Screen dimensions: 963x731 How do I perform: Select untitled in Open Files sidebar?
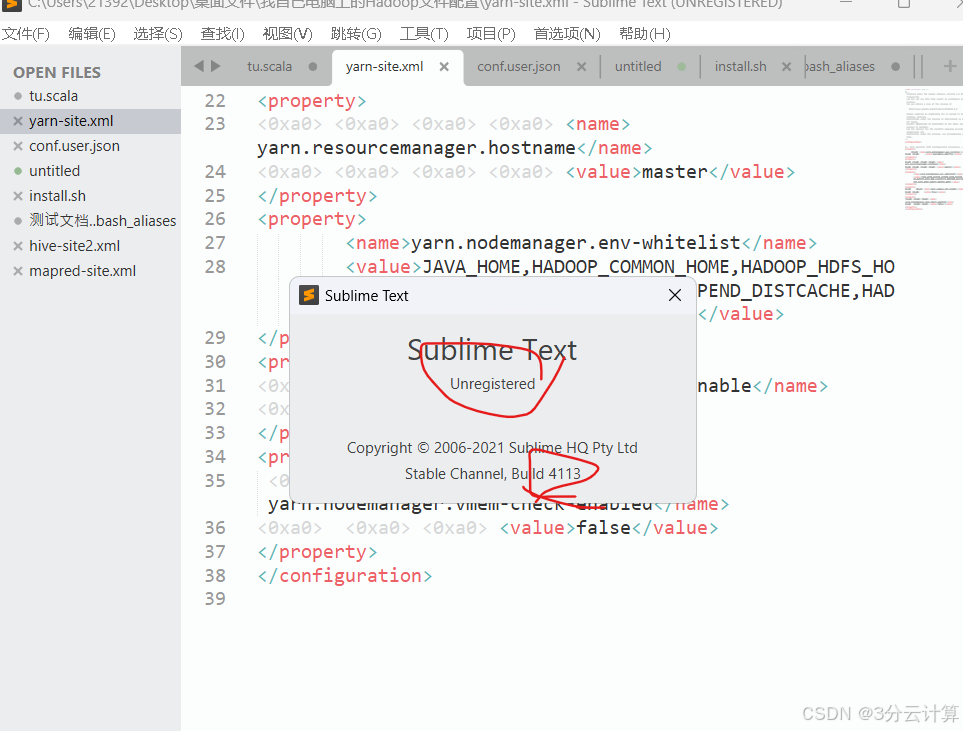pos(55,171)
